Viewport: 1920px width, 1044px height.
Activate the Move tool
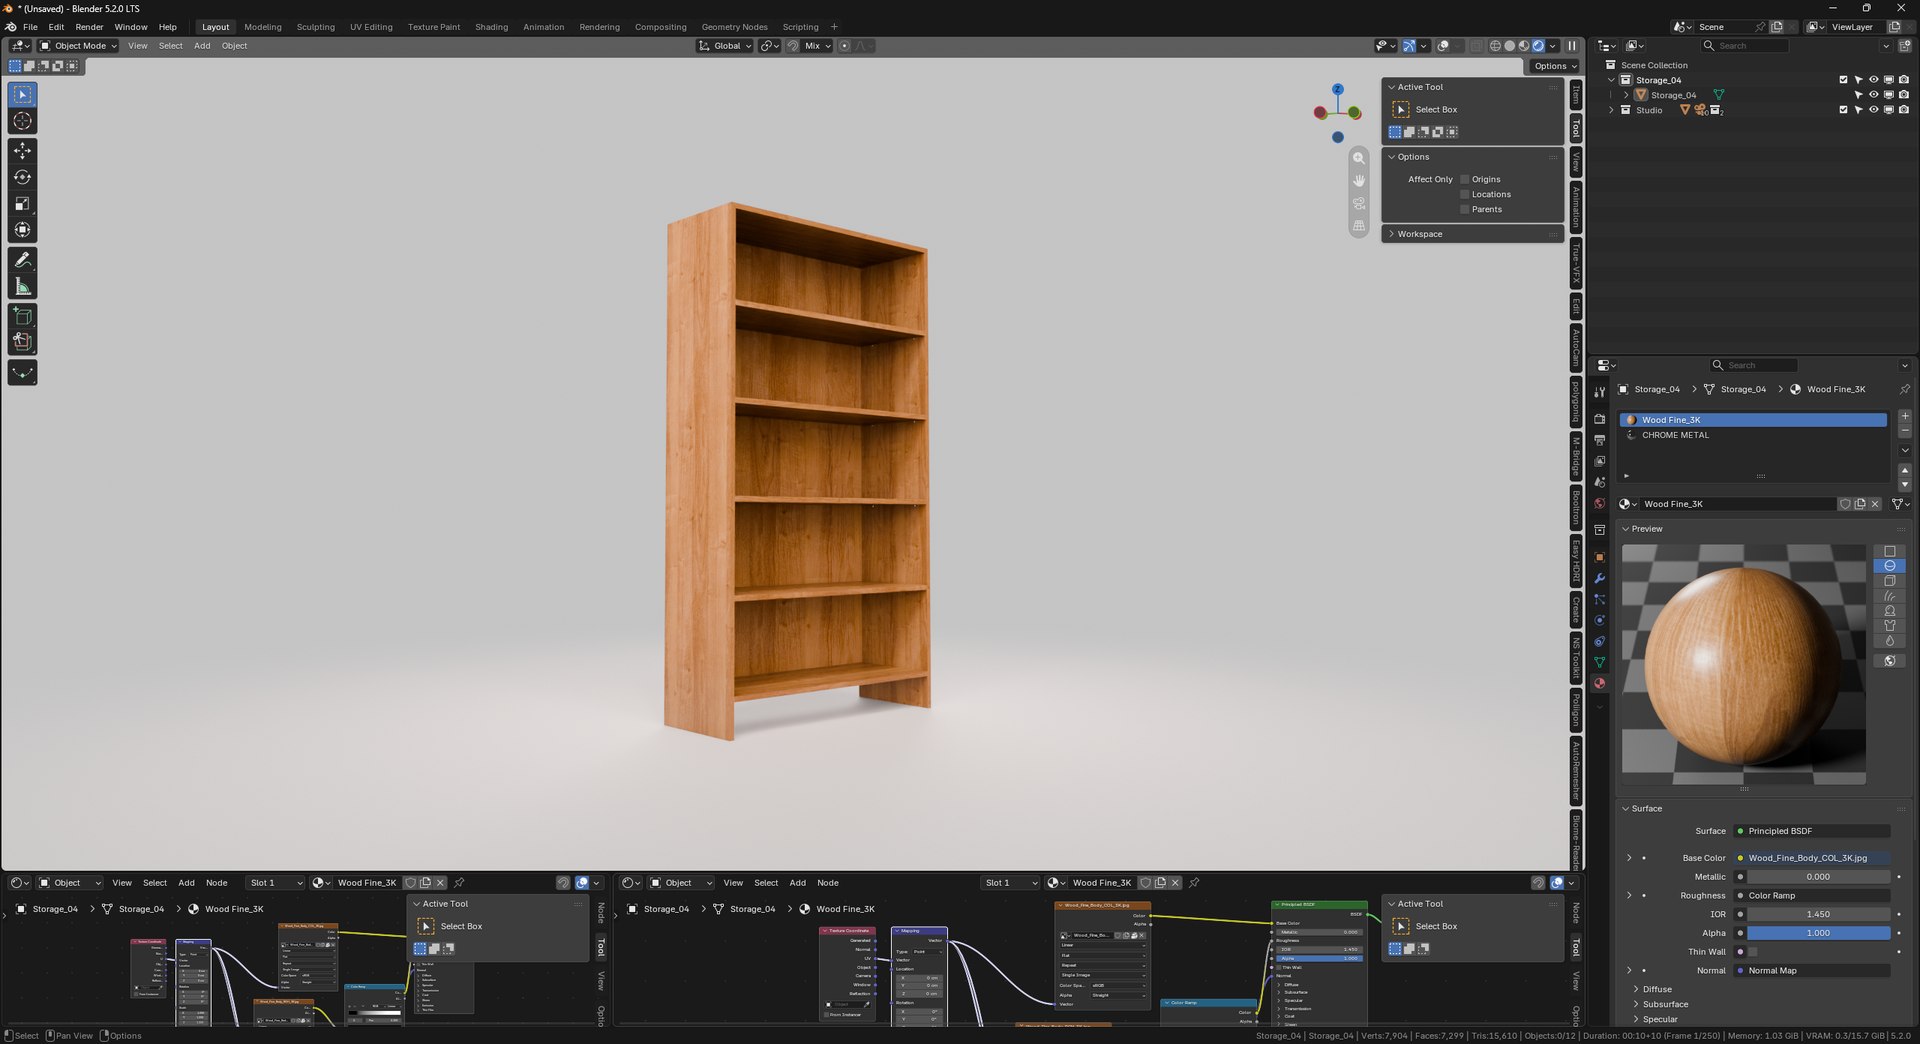[x=22, y=150]
